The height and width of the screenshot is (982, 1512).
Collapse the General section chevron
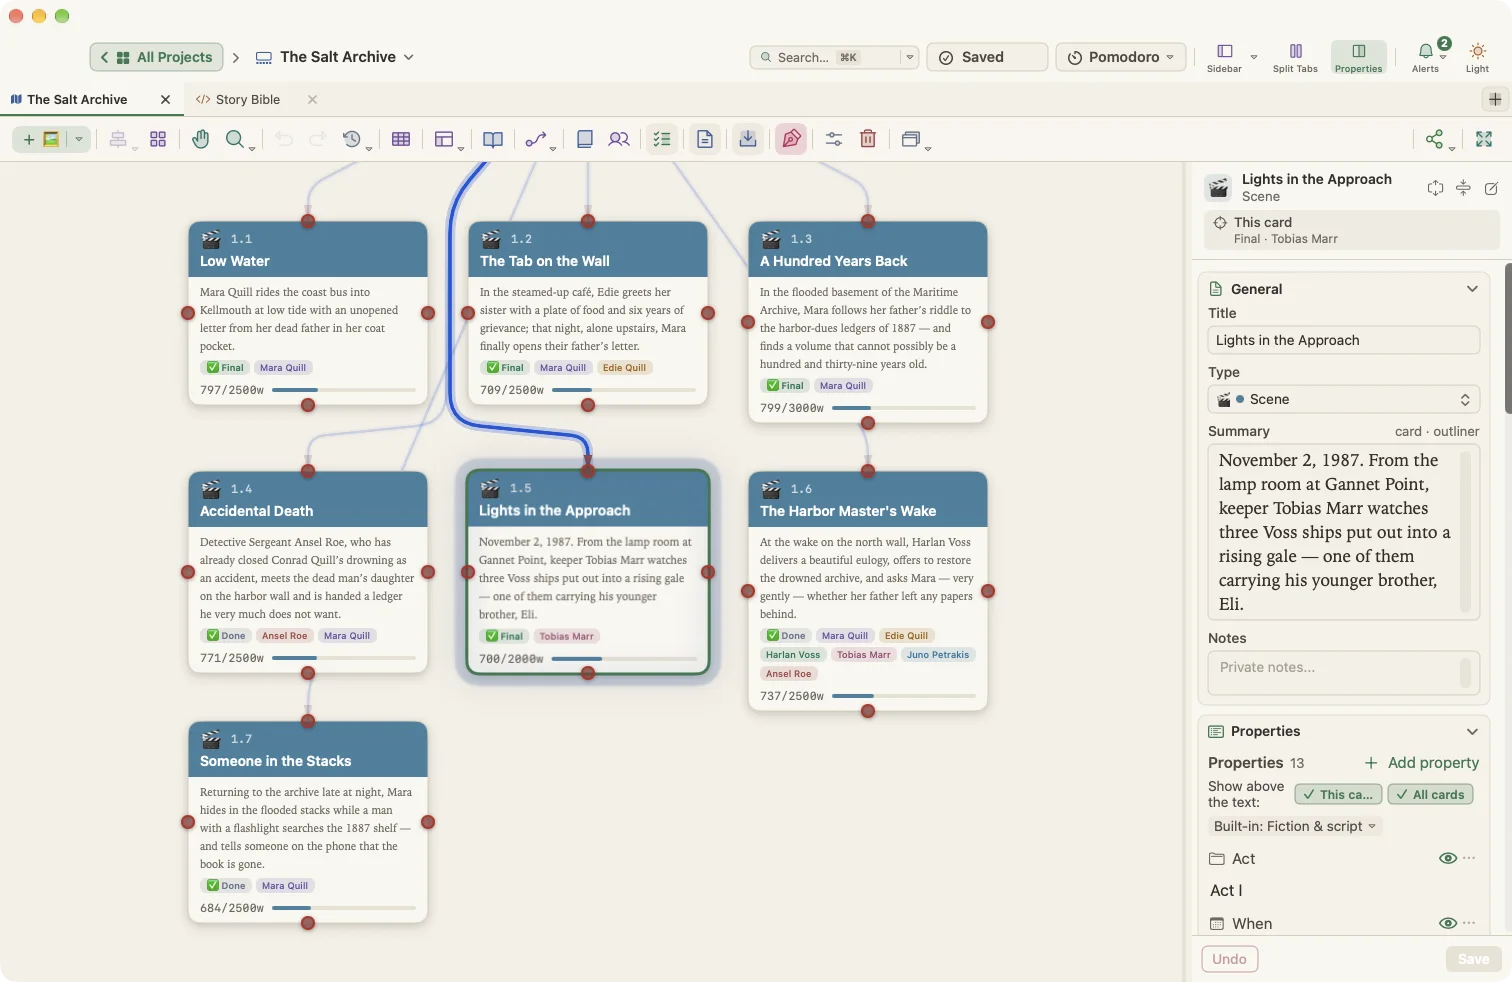click(1472, 289)
